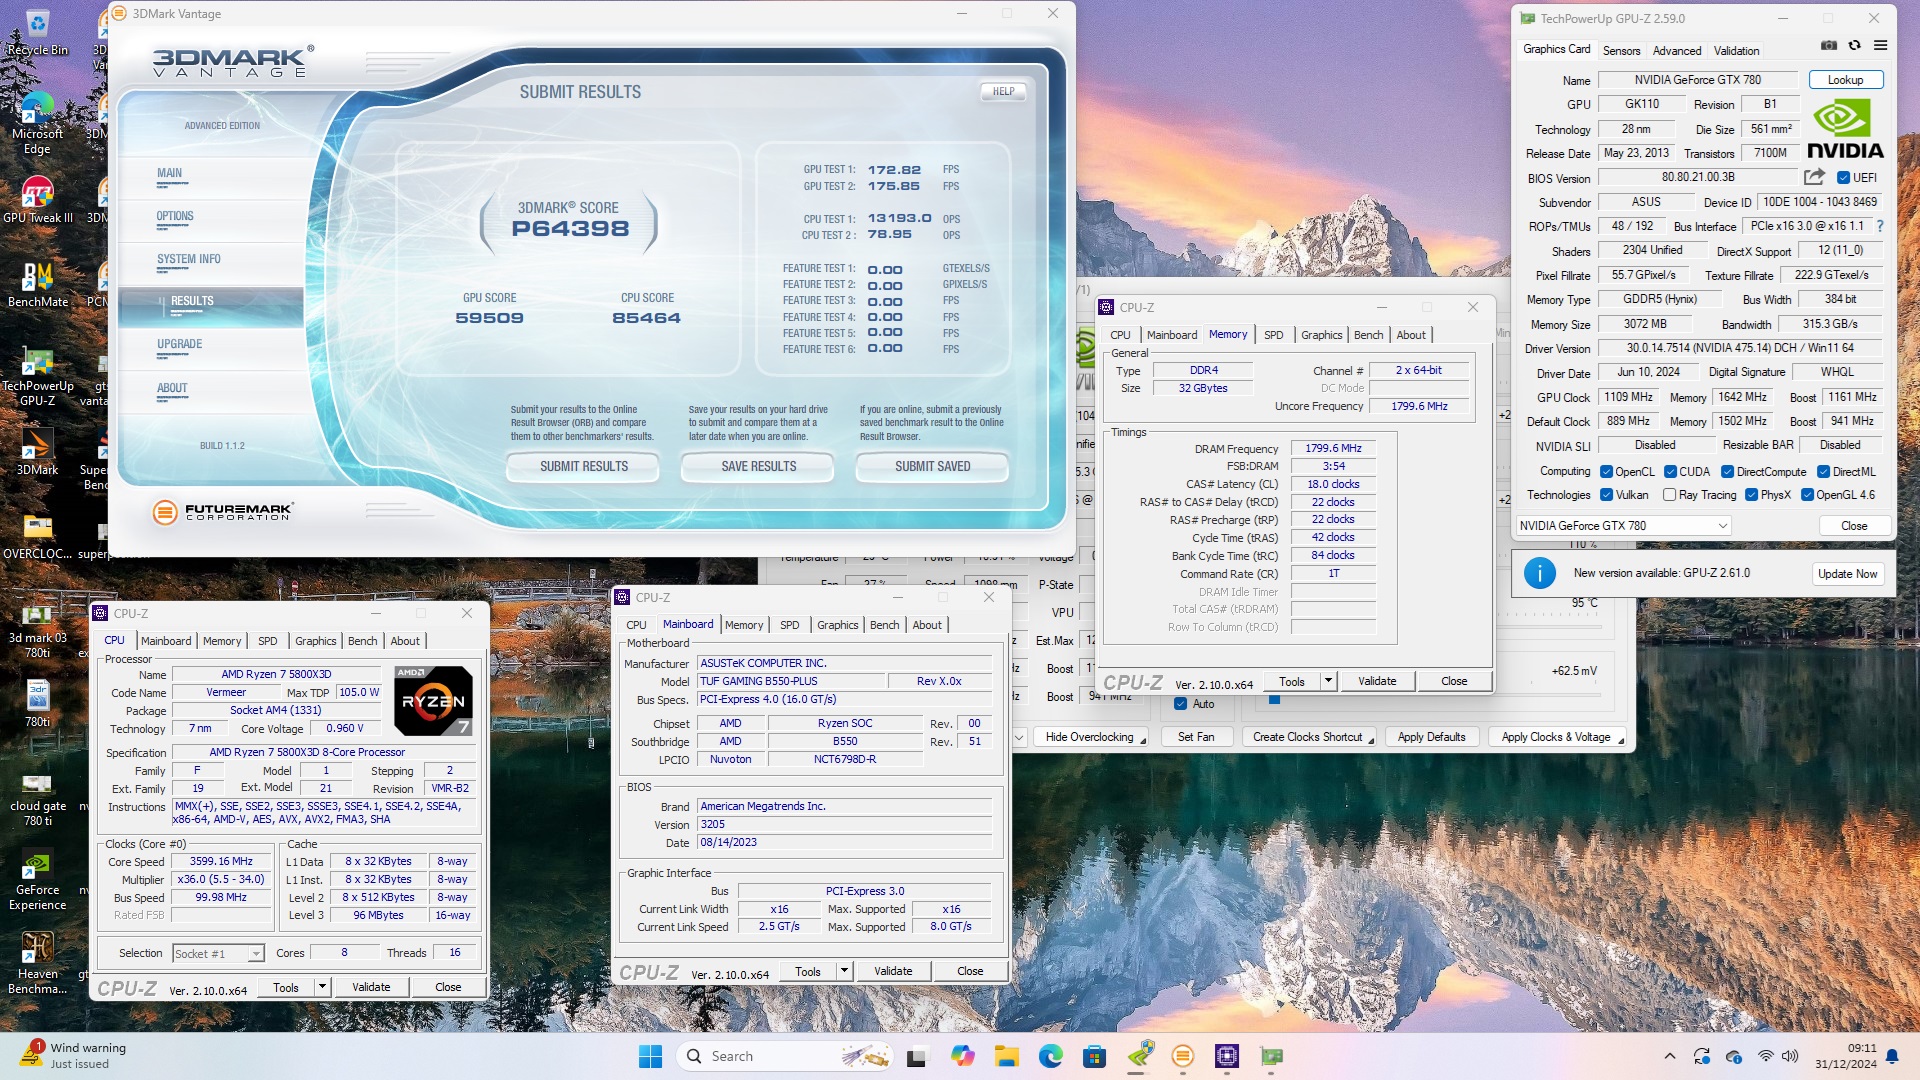Toggle the DirectML checkbox in GPU-Z

(1823, 472)
